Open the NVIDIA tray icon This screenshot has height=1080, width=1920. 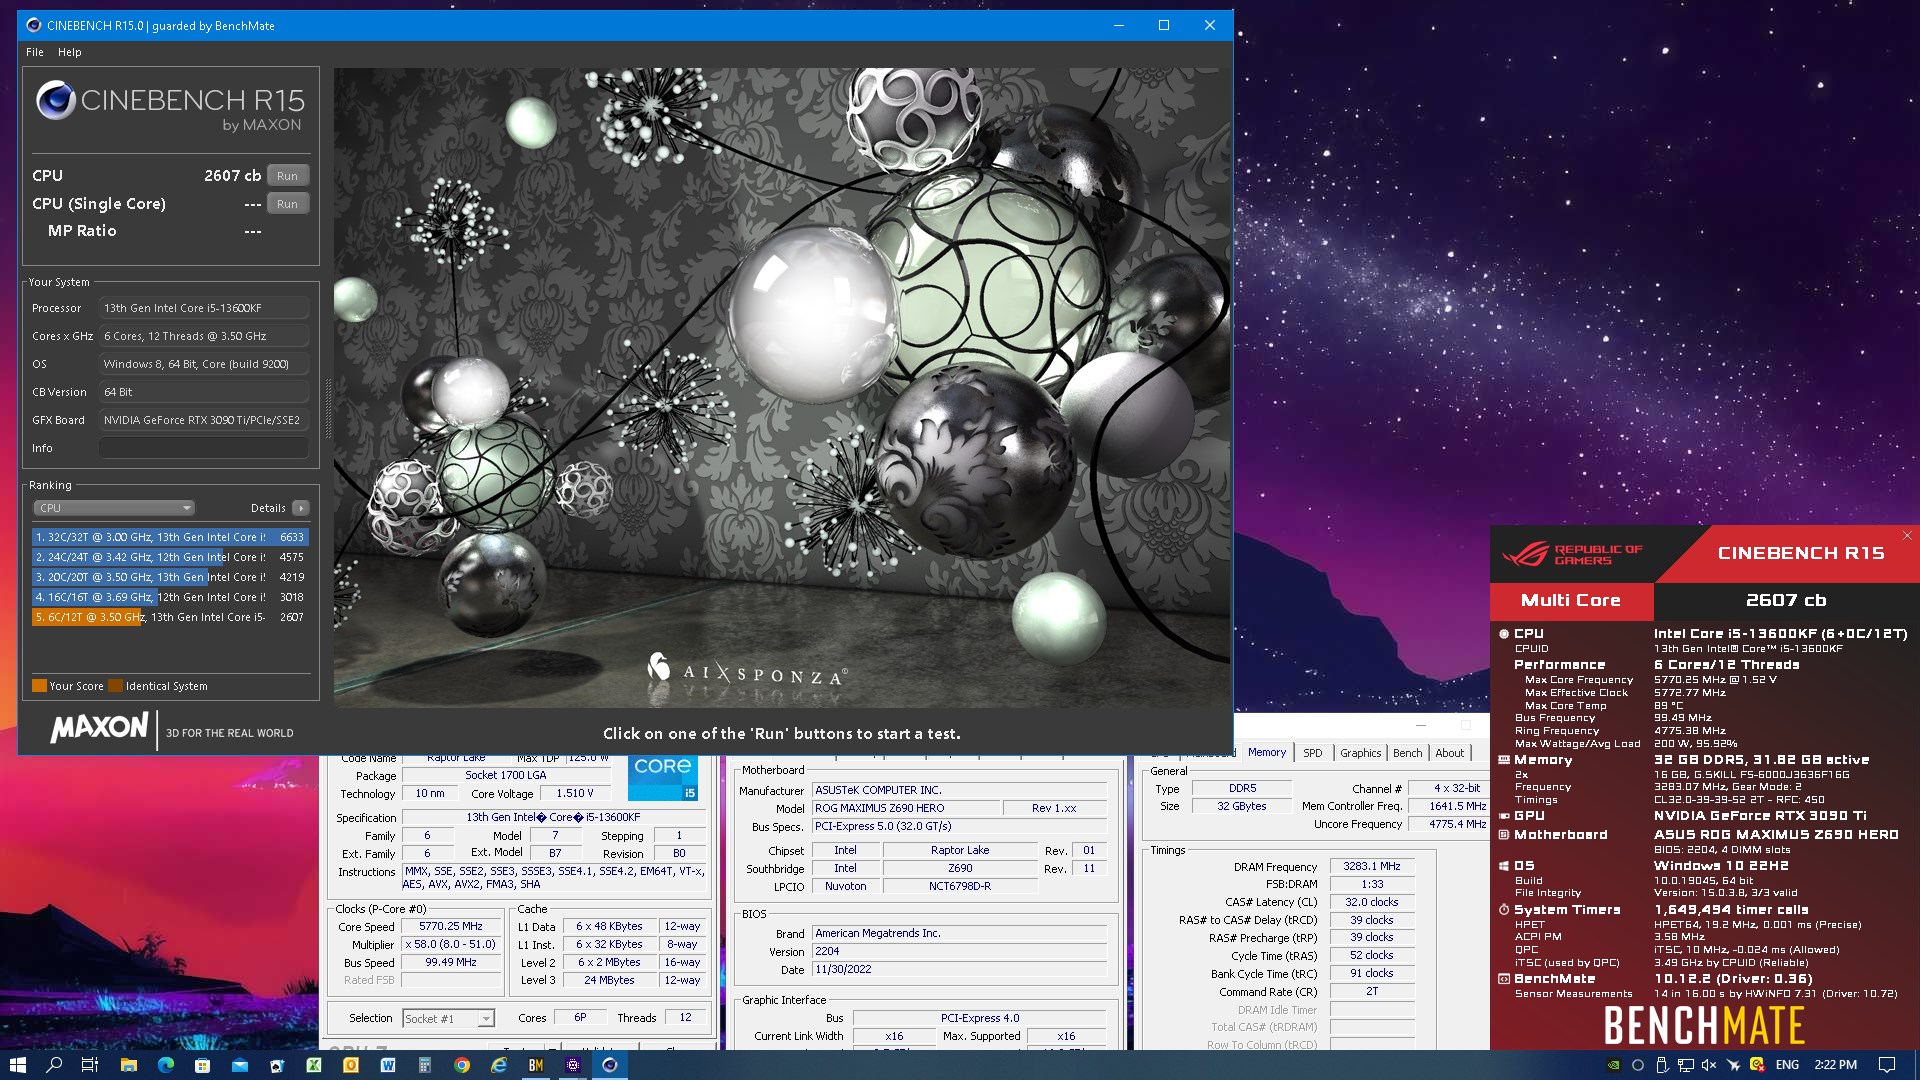click(x=1613, y=1065)
